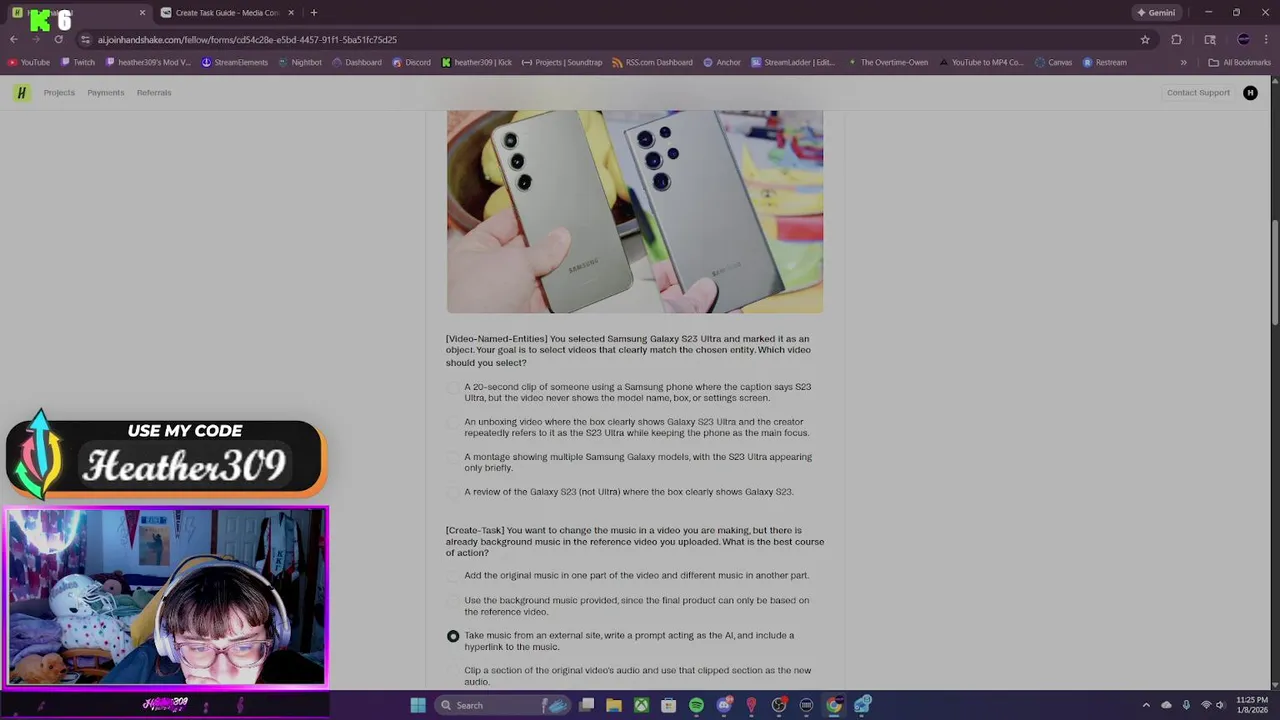Open Spotify from the taskbar
1280x720 pixels.
[696, 705]
